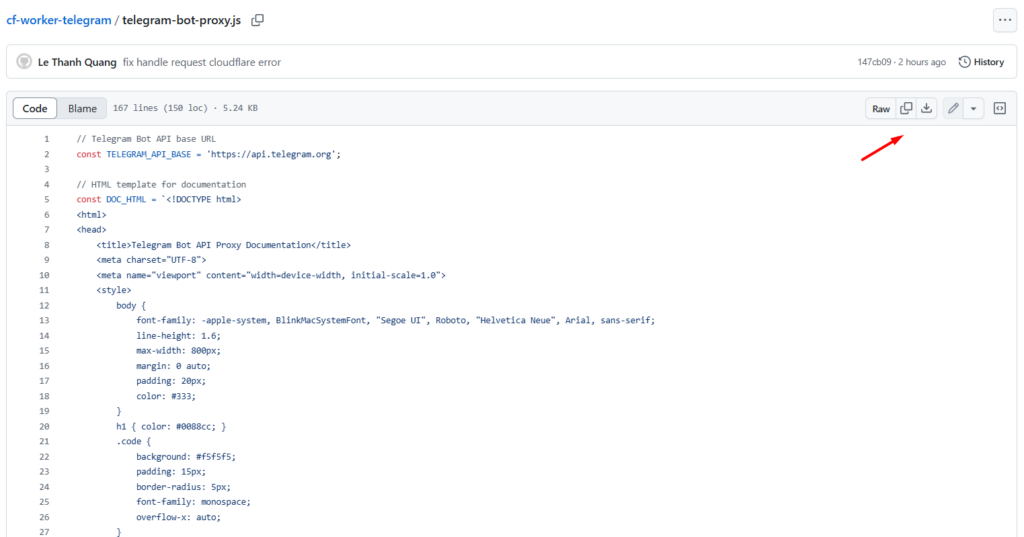1024x537 pixels.
Task: Click font-family: -apple-system line
Action: click(x=395, y=320)
